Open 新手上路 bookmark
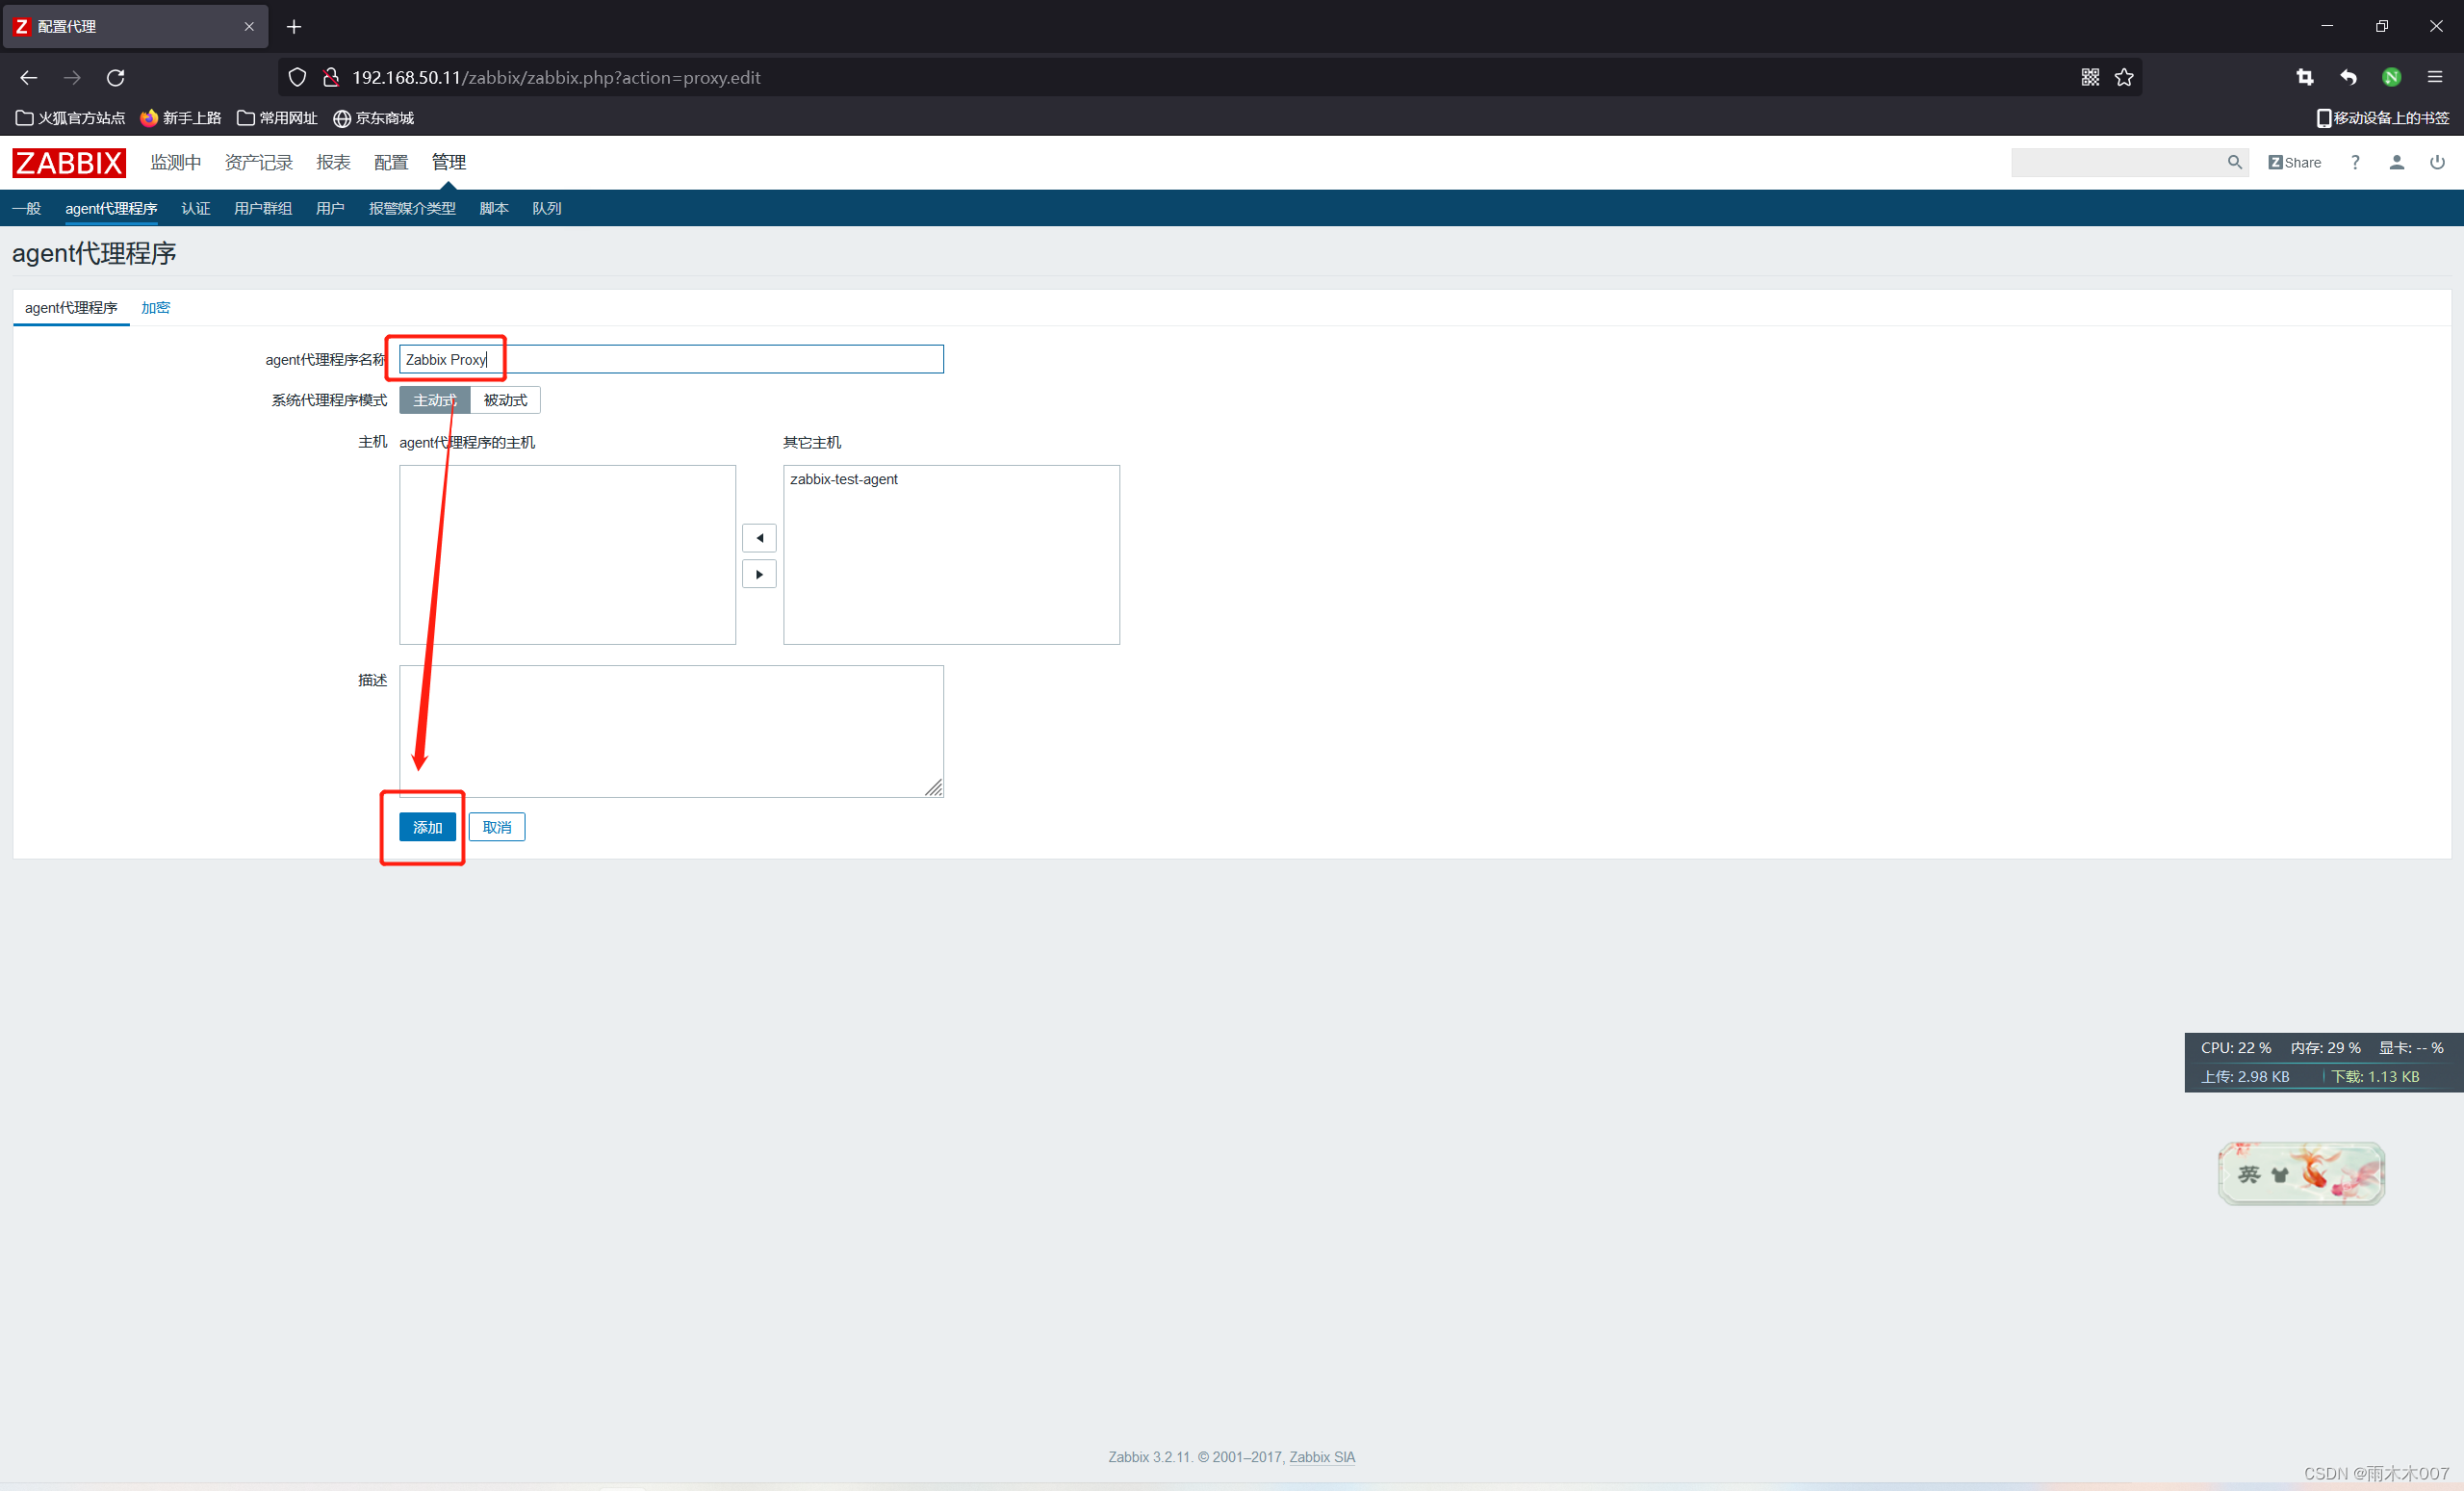This screenshot has width=2464, height=1491. [x=181, y=118]
